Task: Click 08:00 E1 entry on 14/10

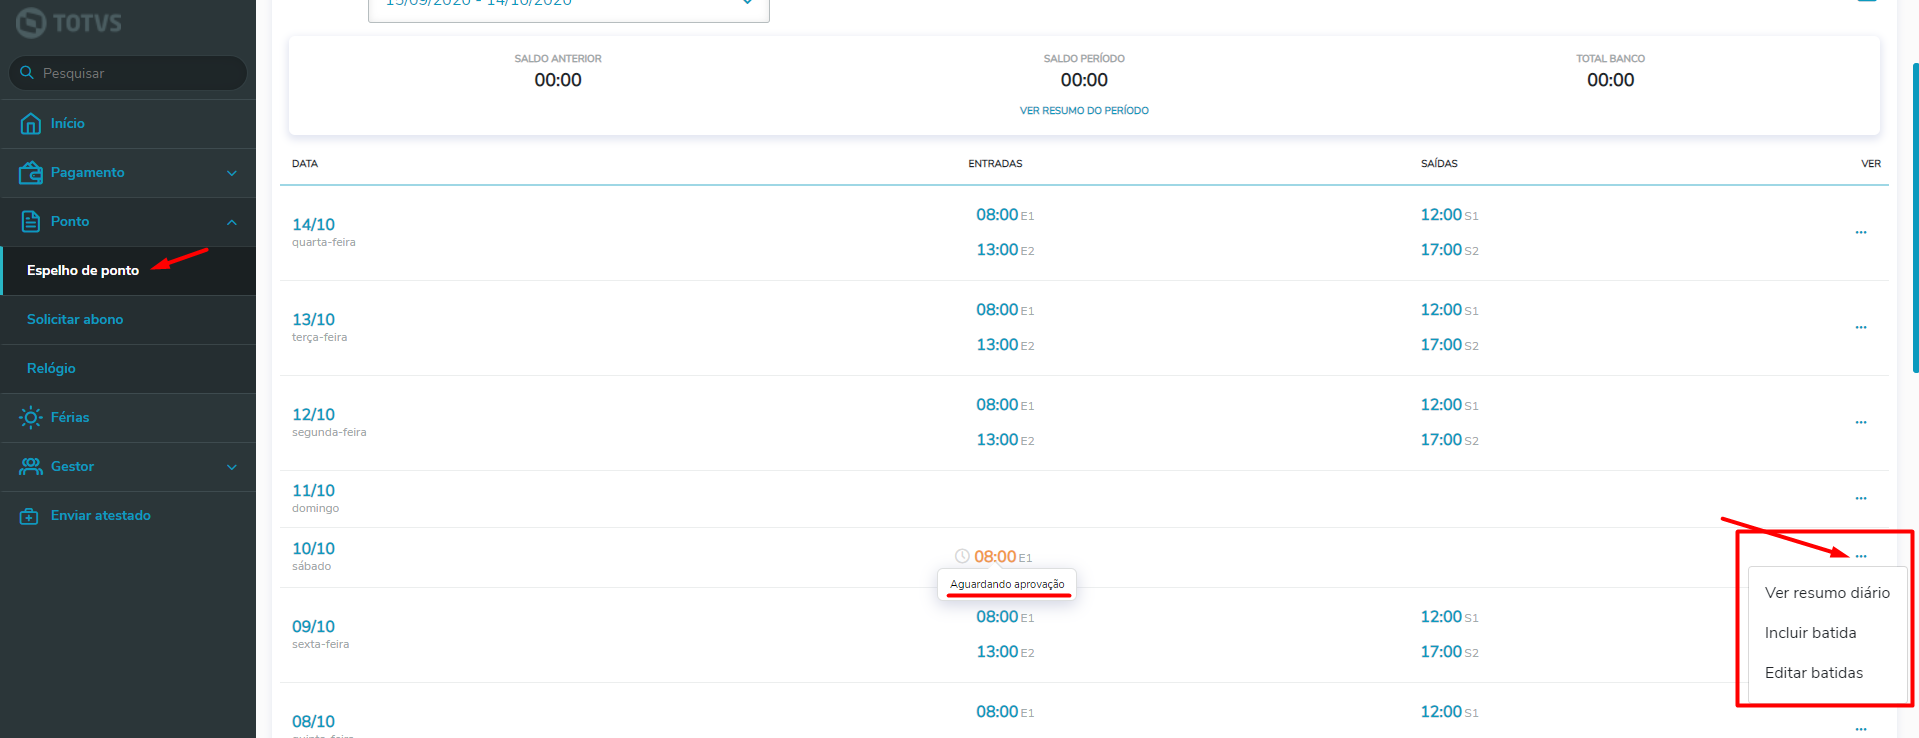Action: point(1005,215)
